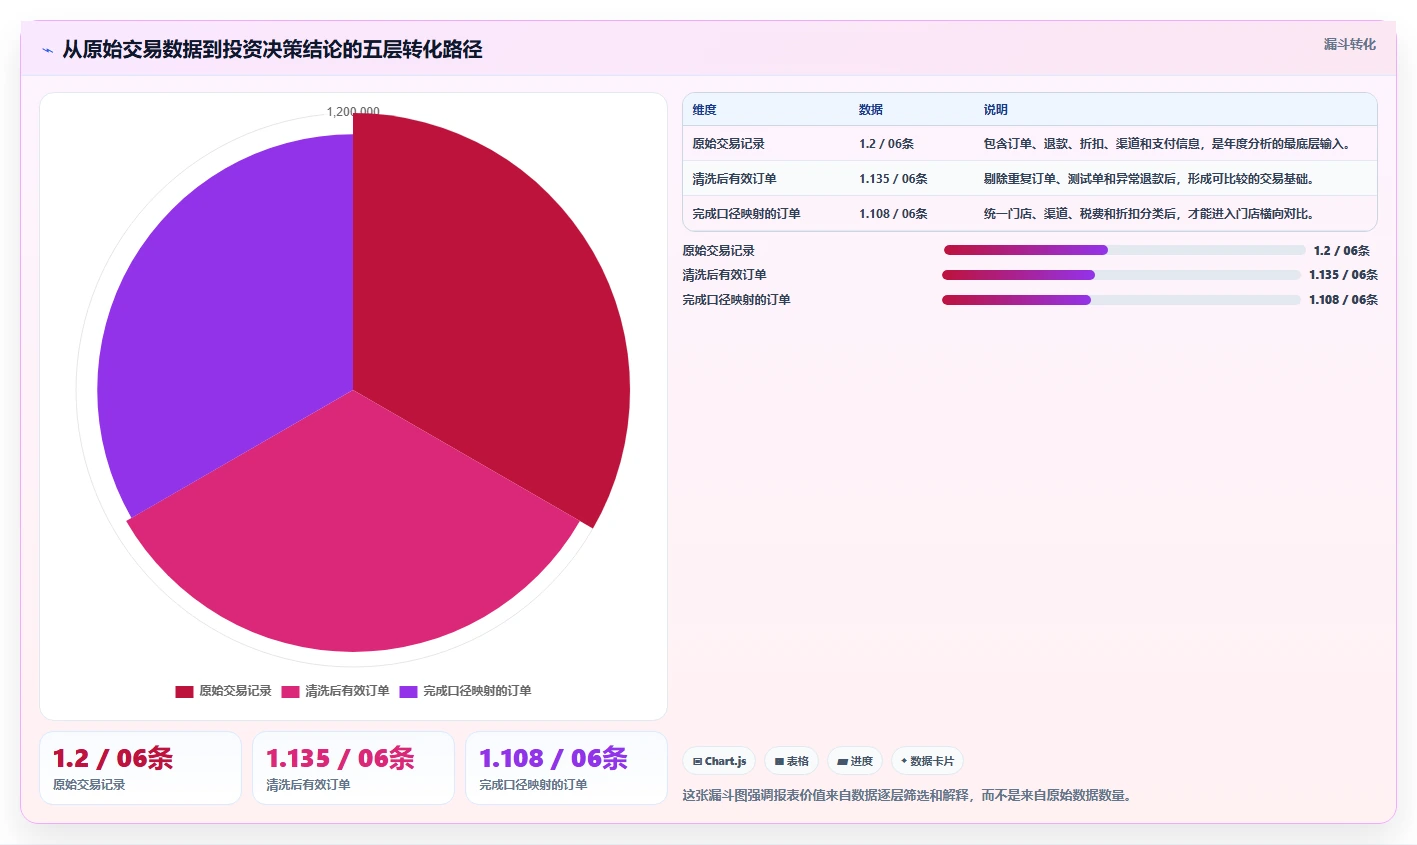Click the 漏斗转化 label in header
Viewport: 1417px width, 845px height.
[x=1349, y=44]
